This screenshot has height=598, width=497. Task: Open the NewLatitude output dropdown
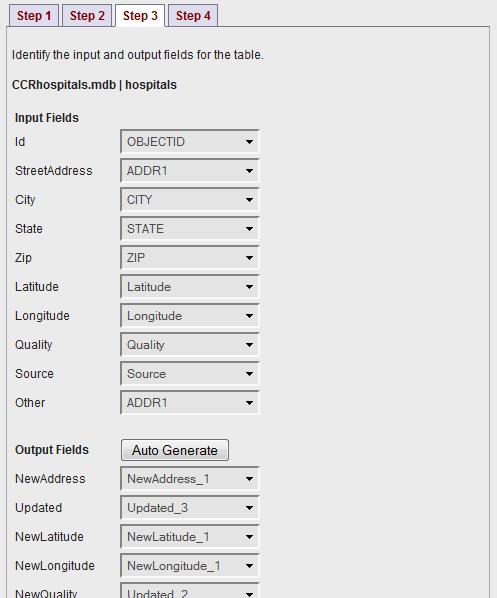(190, 537)
